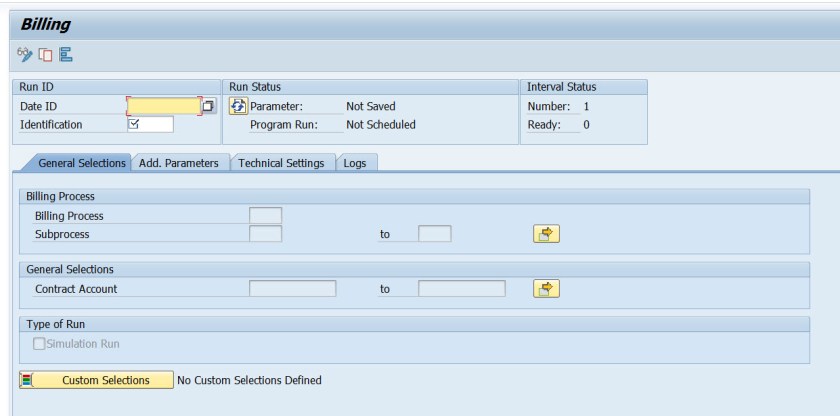Switch to the Logs tab

click(x=355, y=163)
